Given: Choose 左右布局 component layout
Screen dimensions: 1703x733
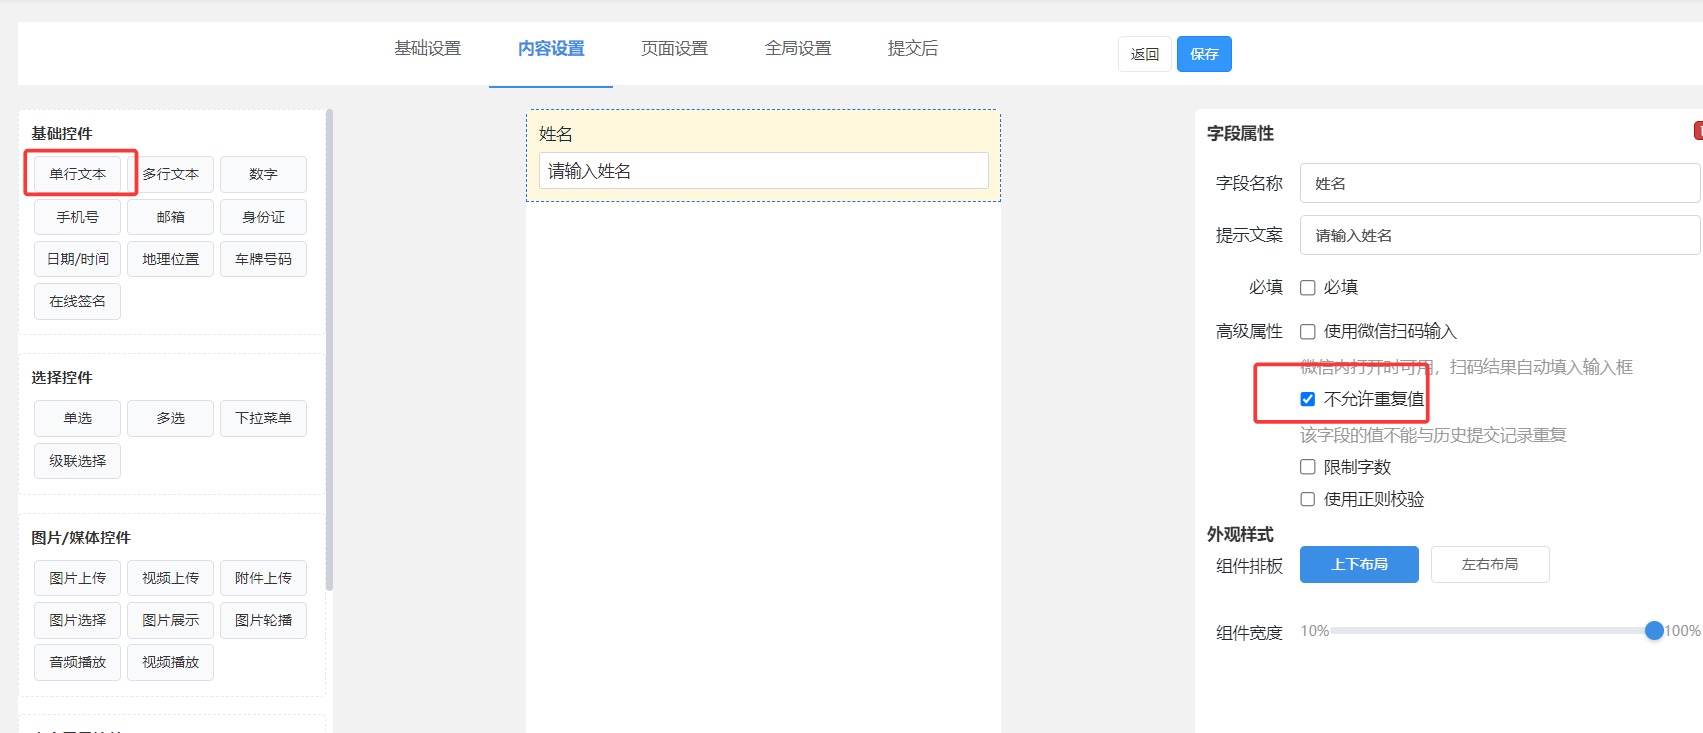Looking at the screenshot, I should [1489, 564].
